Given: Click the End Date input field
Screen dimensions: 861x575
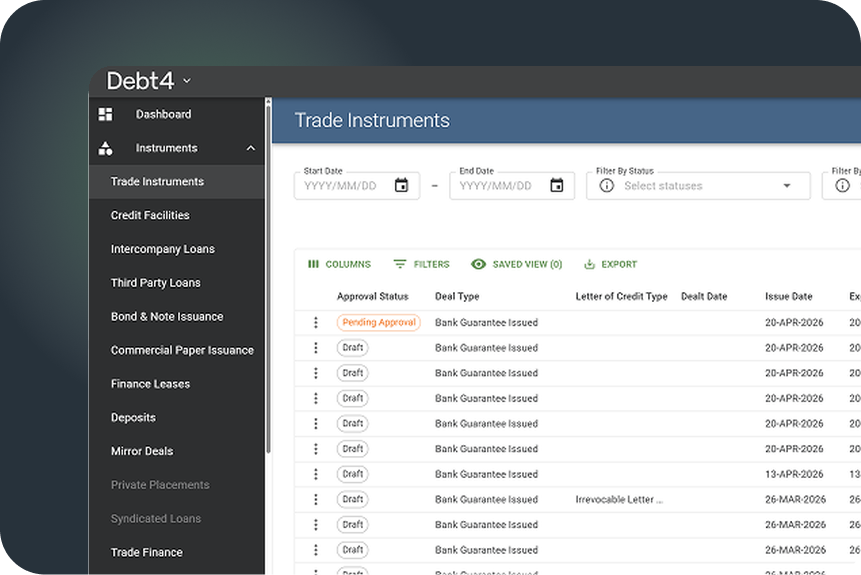Looking at the screenshot, I should tap(512, 186).
